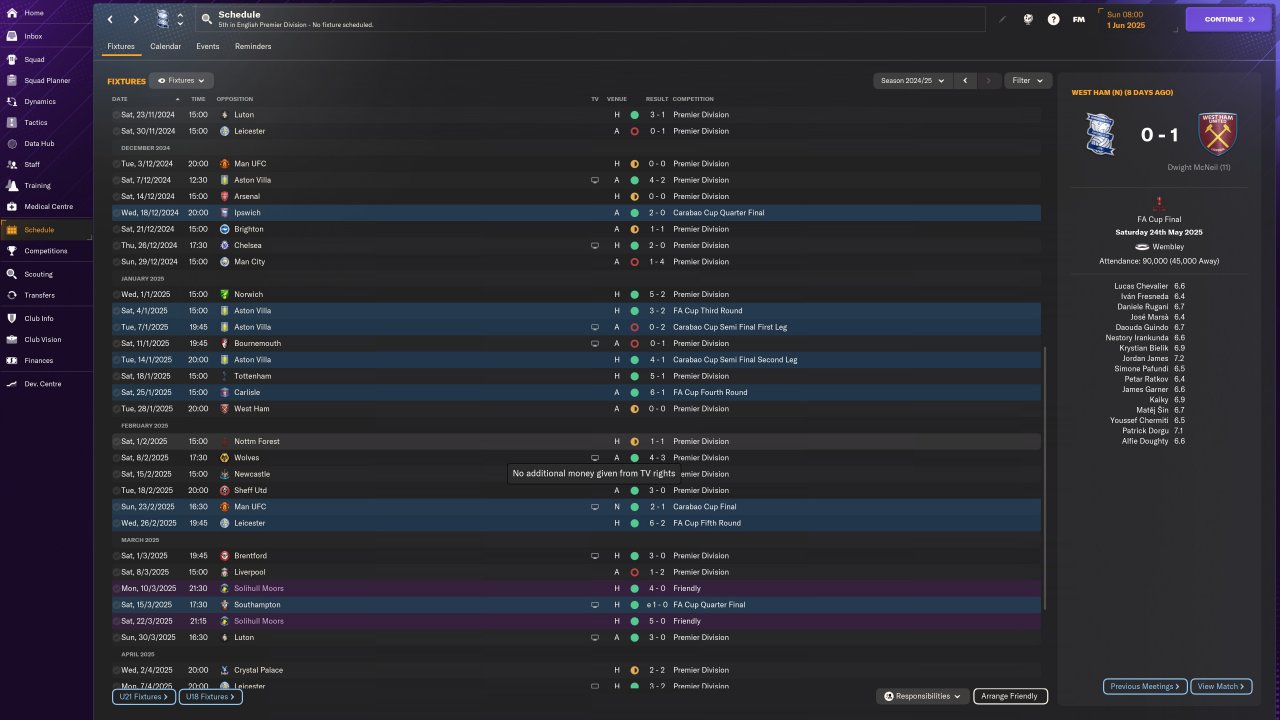This screenshot has height=720, width=1280.
Task: Sort fixtures by the Date column header
Action: [120, 99]
